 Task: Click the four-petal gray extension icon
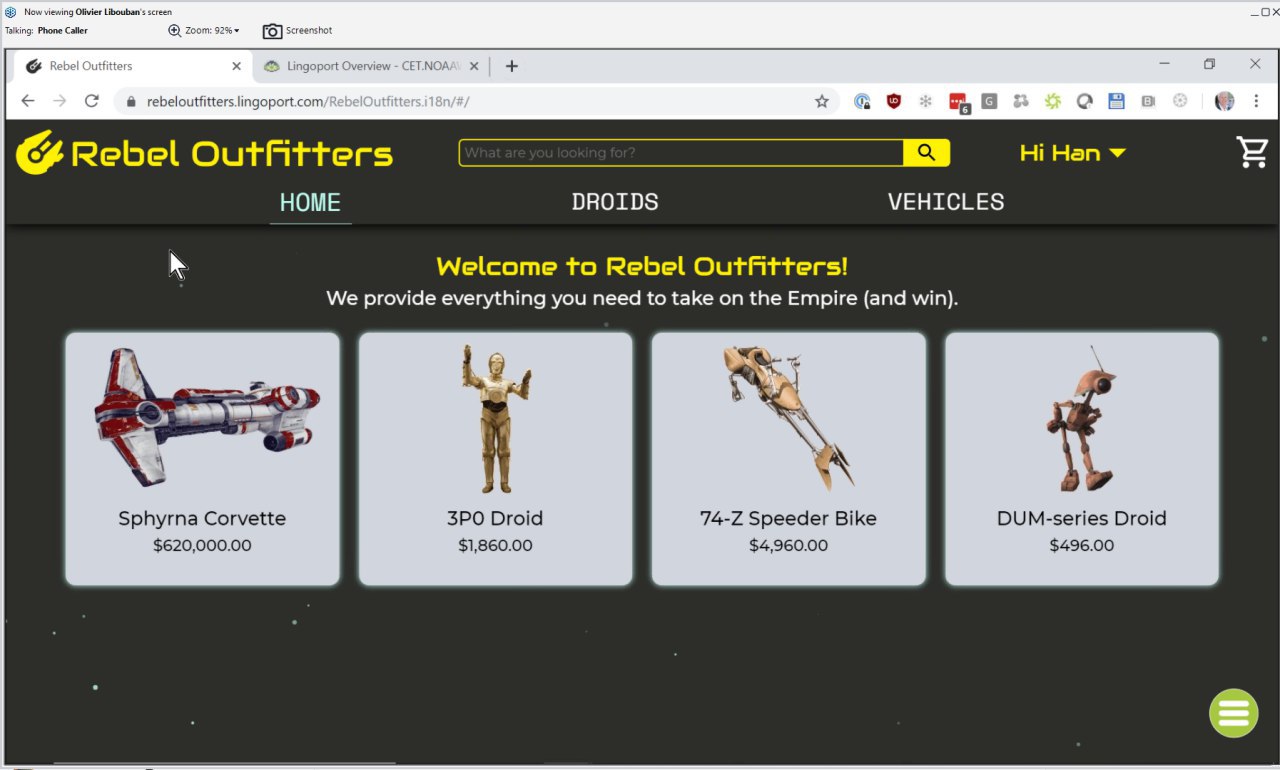click(x=1020, y=101)
